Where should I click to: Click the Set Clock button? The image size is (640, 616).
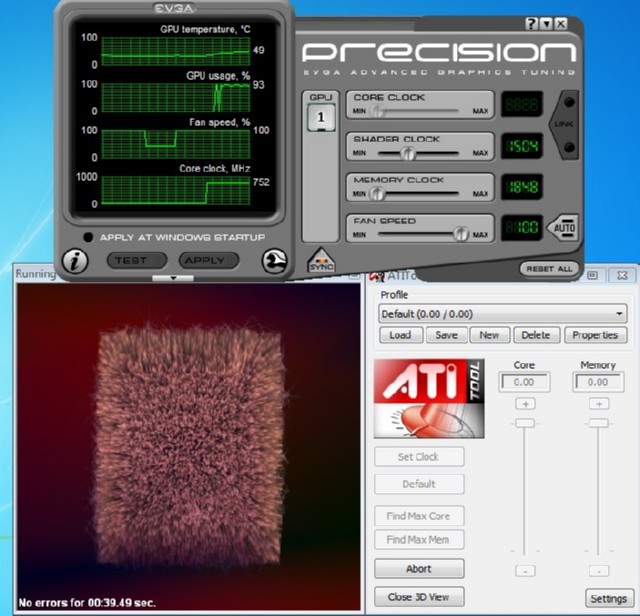pos(419,456)
